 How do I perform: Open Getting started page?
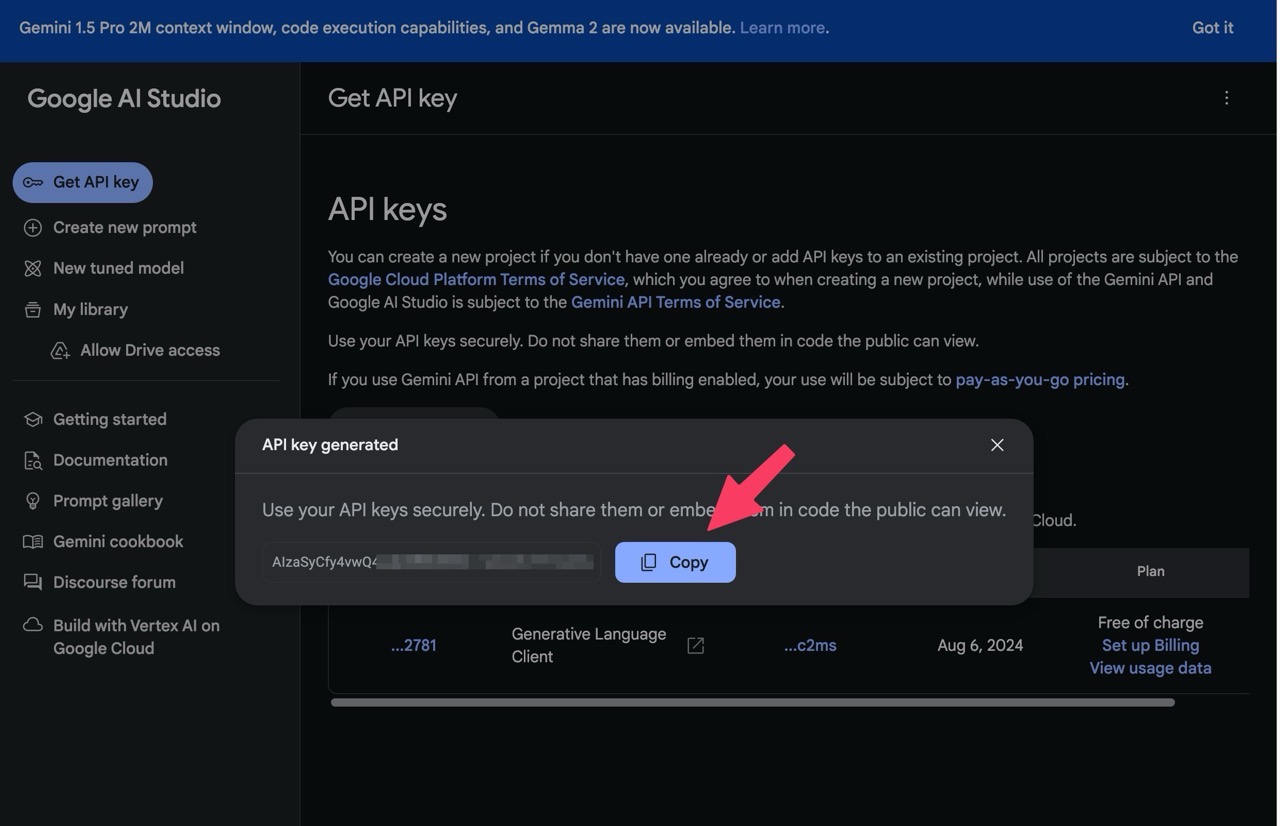[110, 420]
